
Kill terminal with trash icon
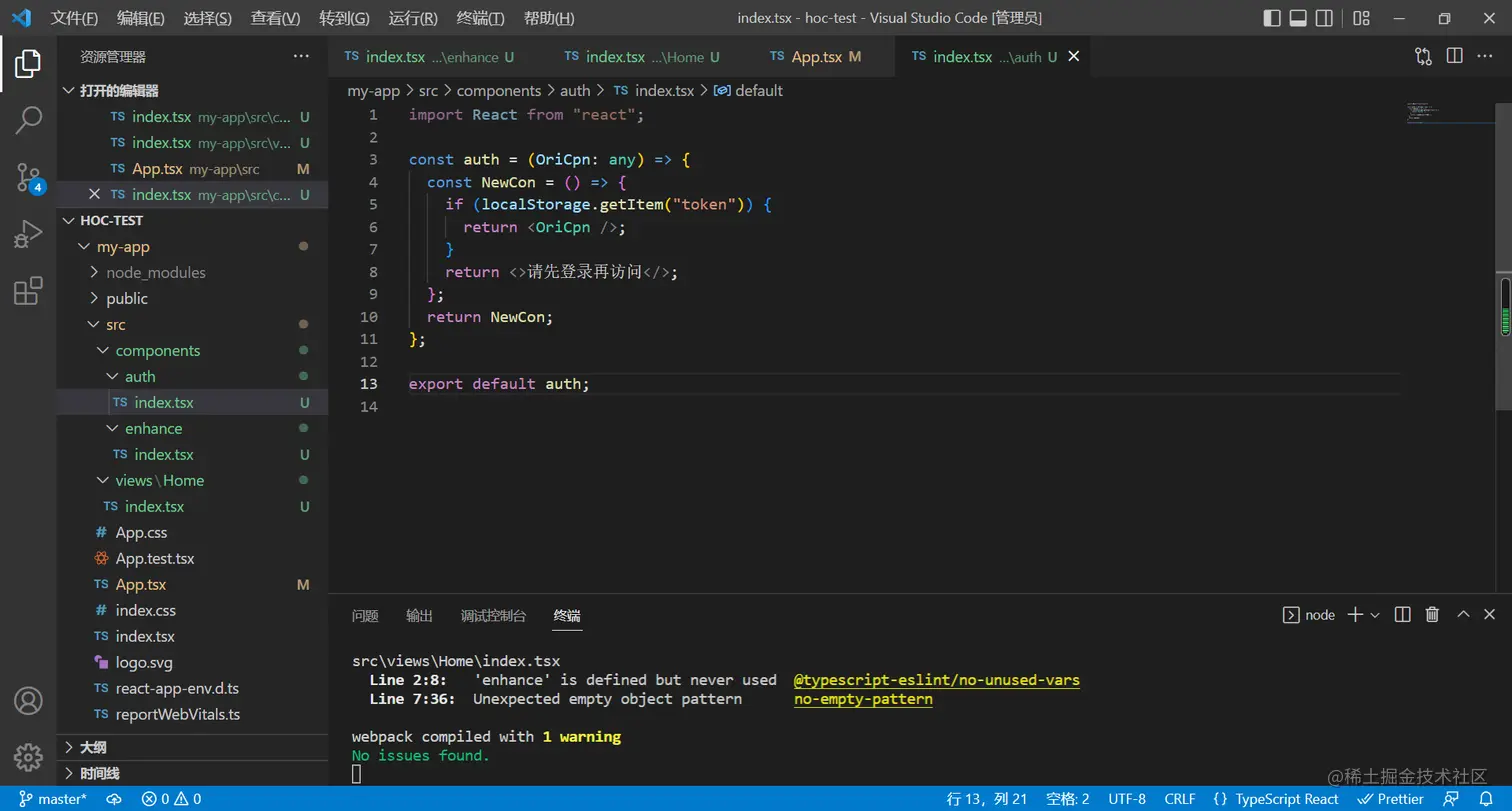click(1432, 615)
